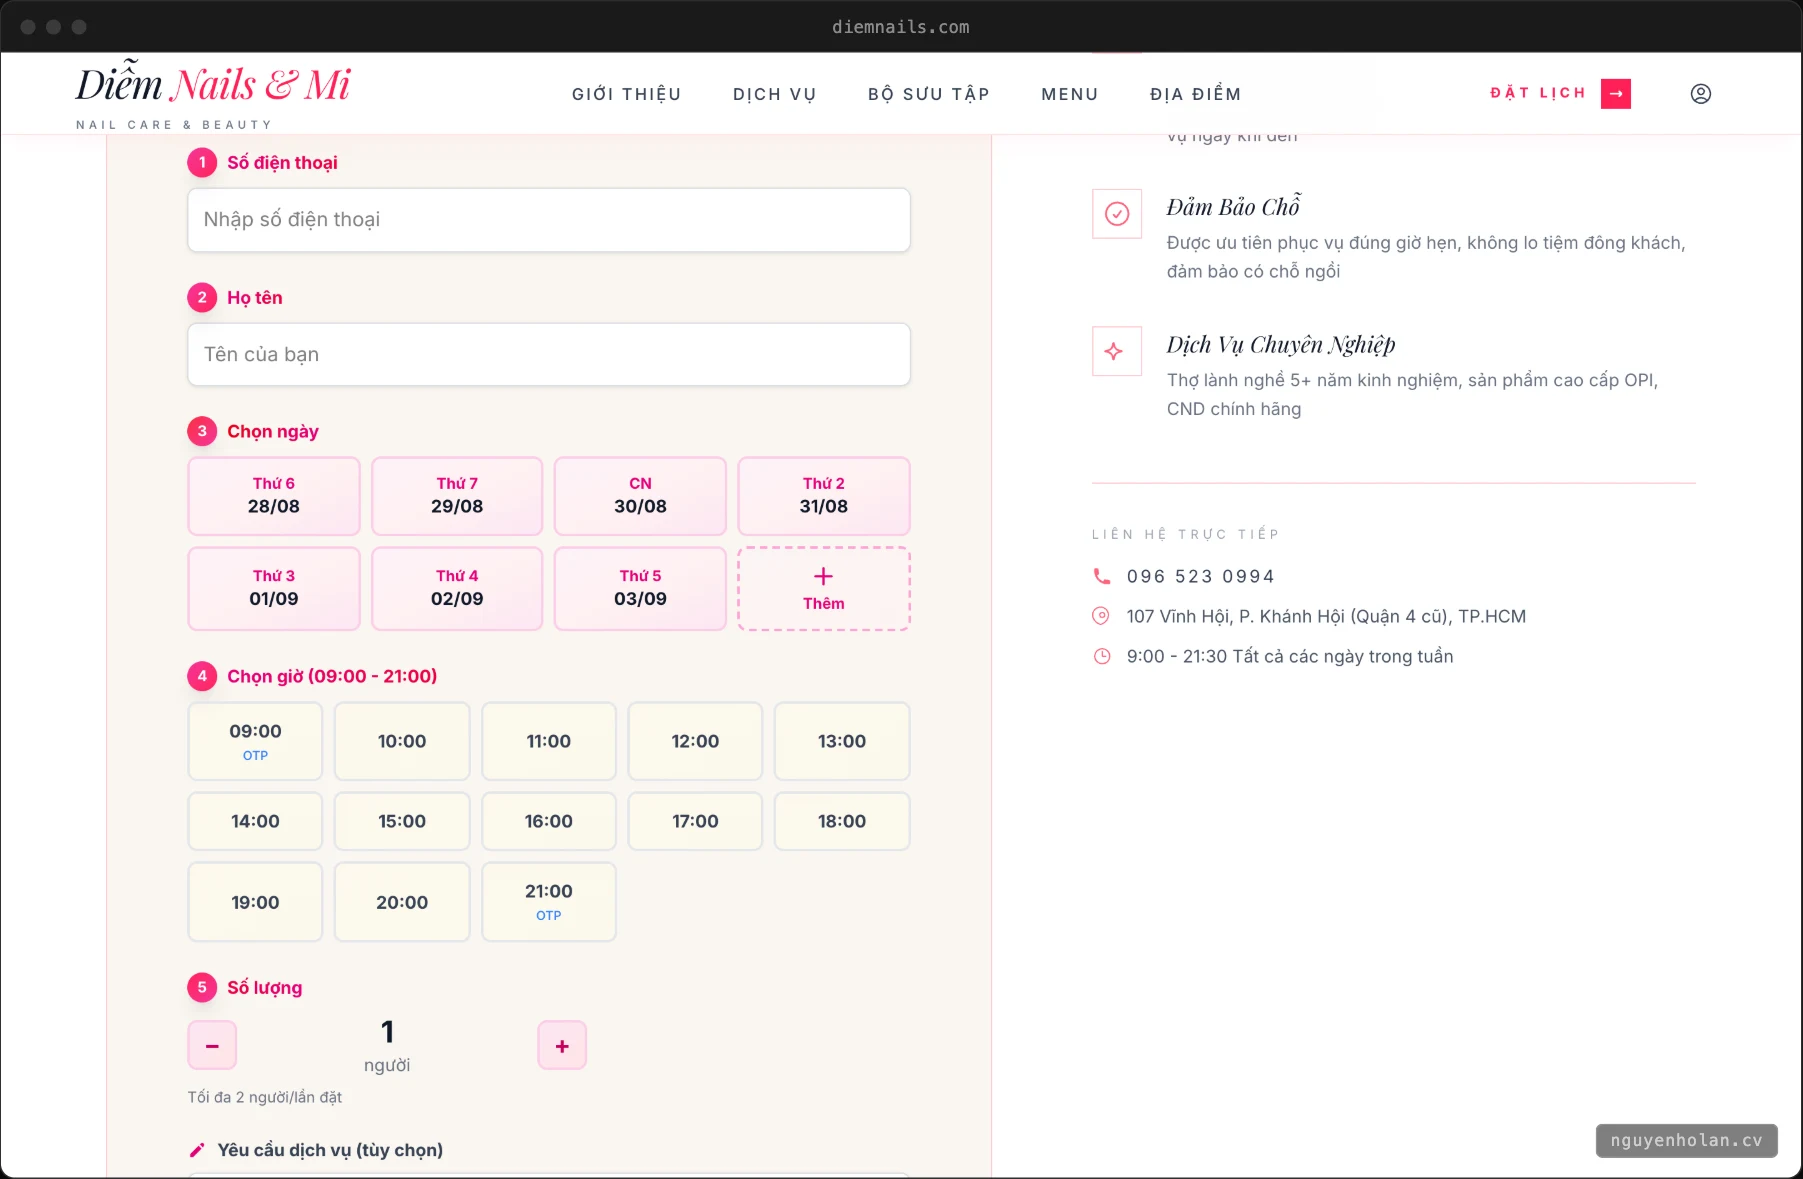Select date CN 30/08
The image size is (1803, 1179).
640,496
